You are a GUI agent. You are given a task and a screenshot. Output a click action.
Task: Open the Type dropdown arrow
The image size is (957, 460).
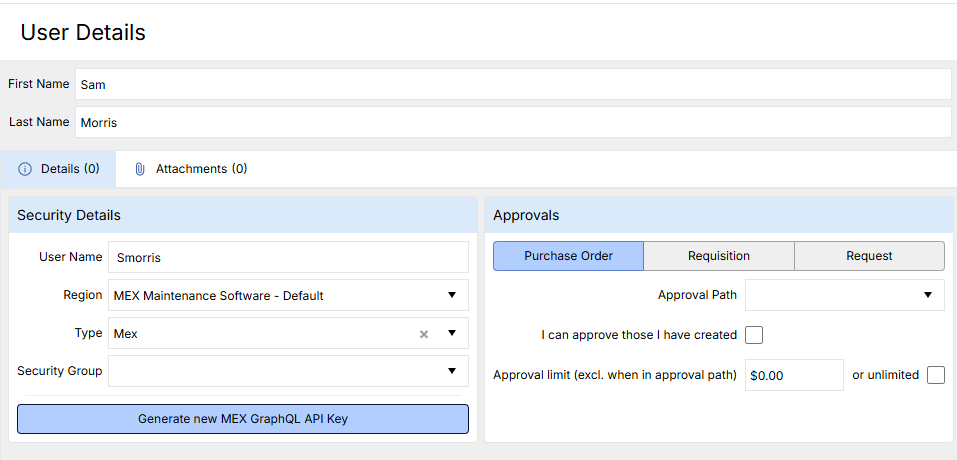(451, 333)
